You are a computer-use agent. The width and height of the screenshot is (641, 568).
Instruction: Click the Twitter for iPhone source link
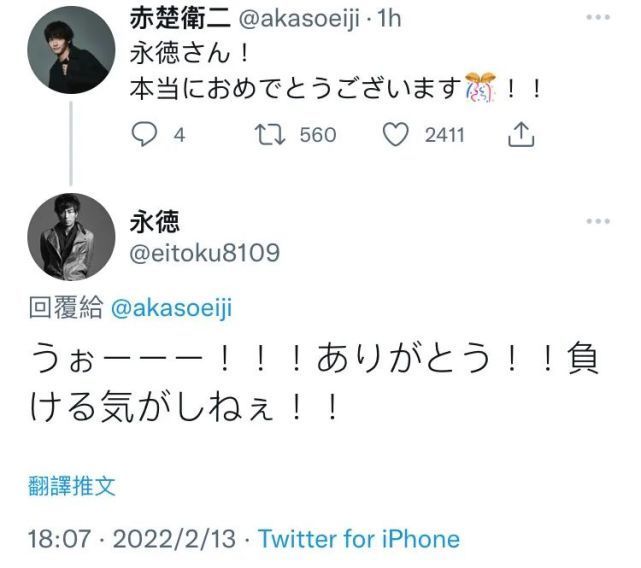pos(359,539)
